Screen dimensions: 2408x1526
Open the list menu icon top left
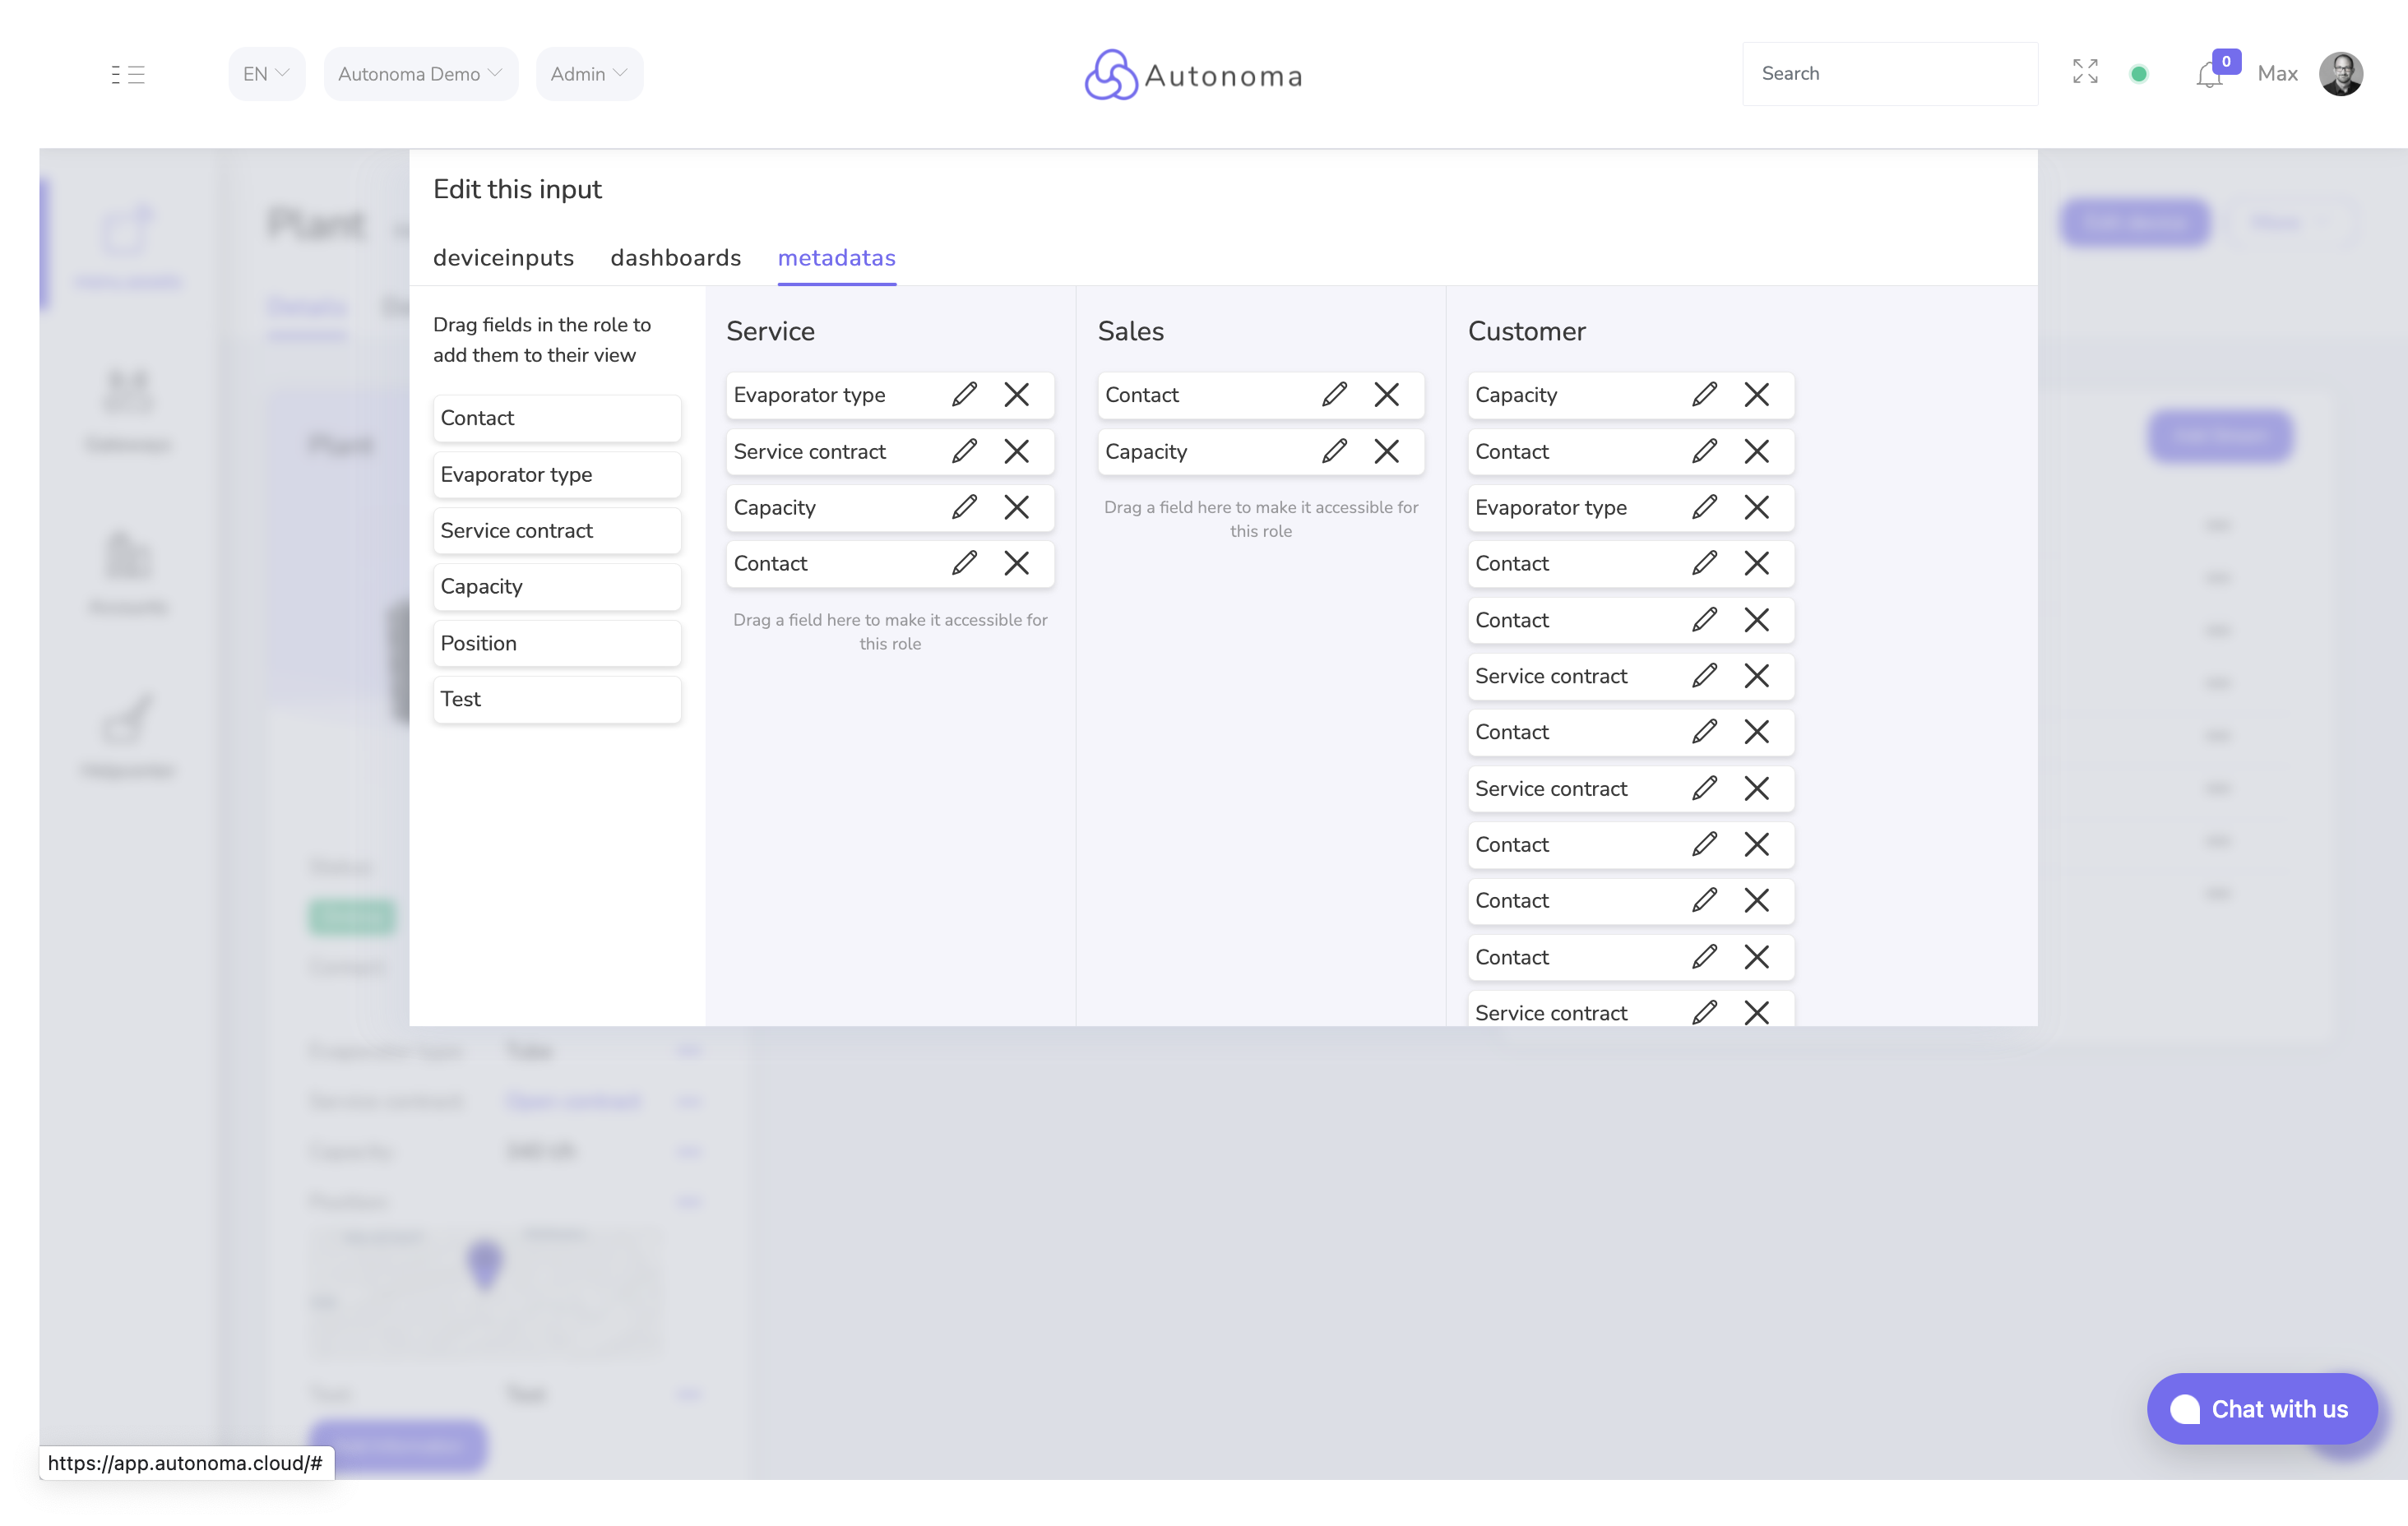[x=129, y=74]
